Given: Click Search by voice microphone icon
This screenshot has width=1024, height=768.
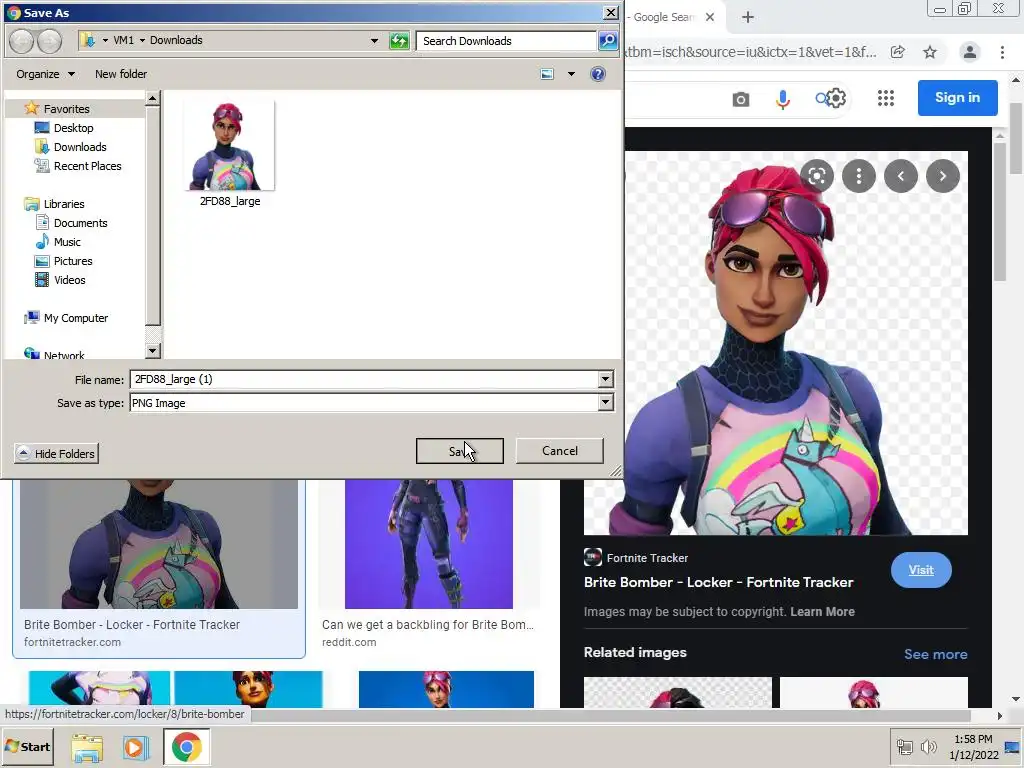Looking at the screenshot, I should click(x=782, y=99).
